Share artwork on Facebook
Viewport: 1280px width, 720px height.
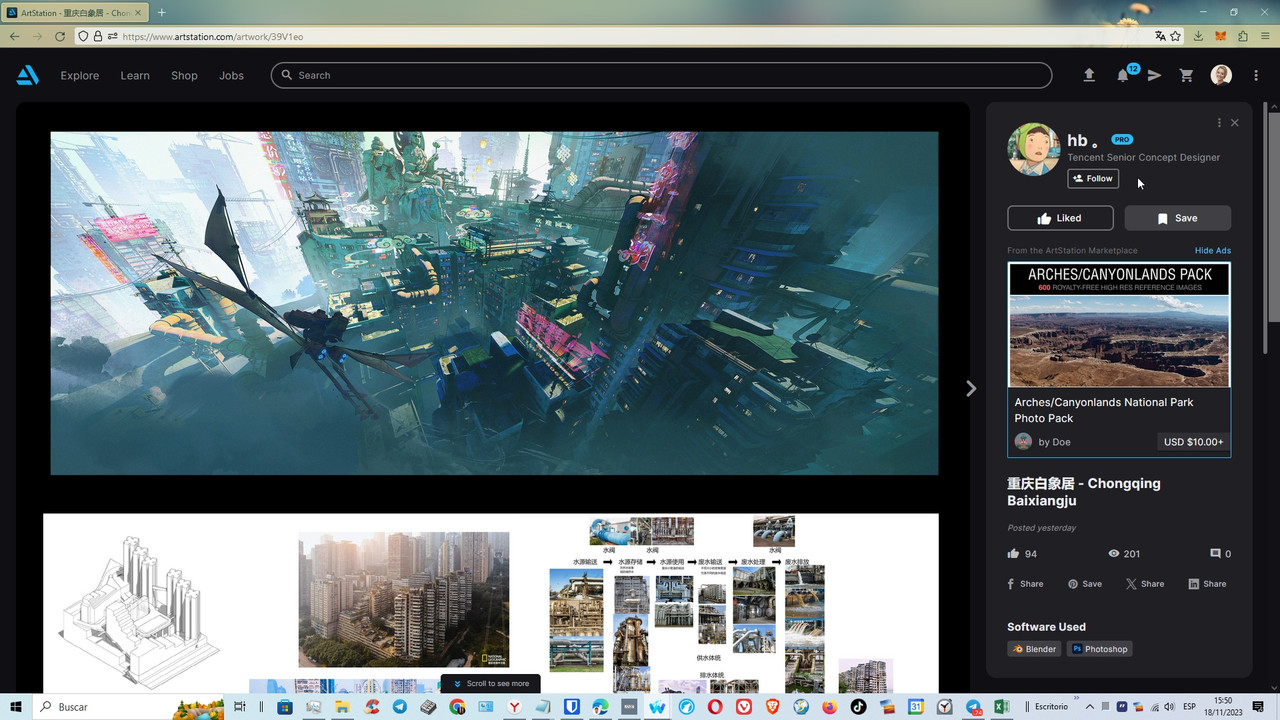coord(1025,584)
